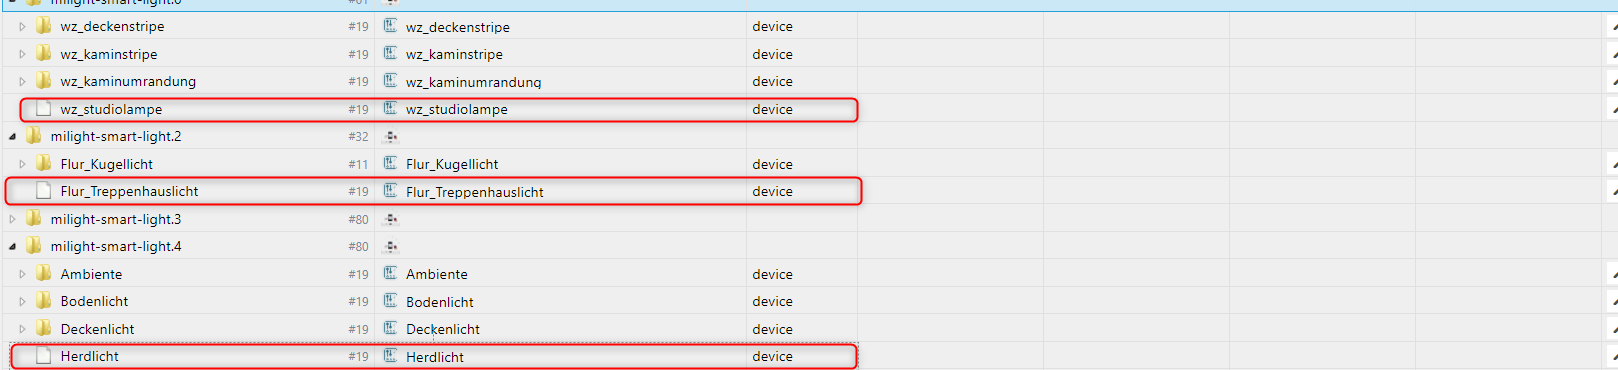Click the #80 count for milight-smart-light.3
Screen dimensions: 1618x370
tap(358, 219)
